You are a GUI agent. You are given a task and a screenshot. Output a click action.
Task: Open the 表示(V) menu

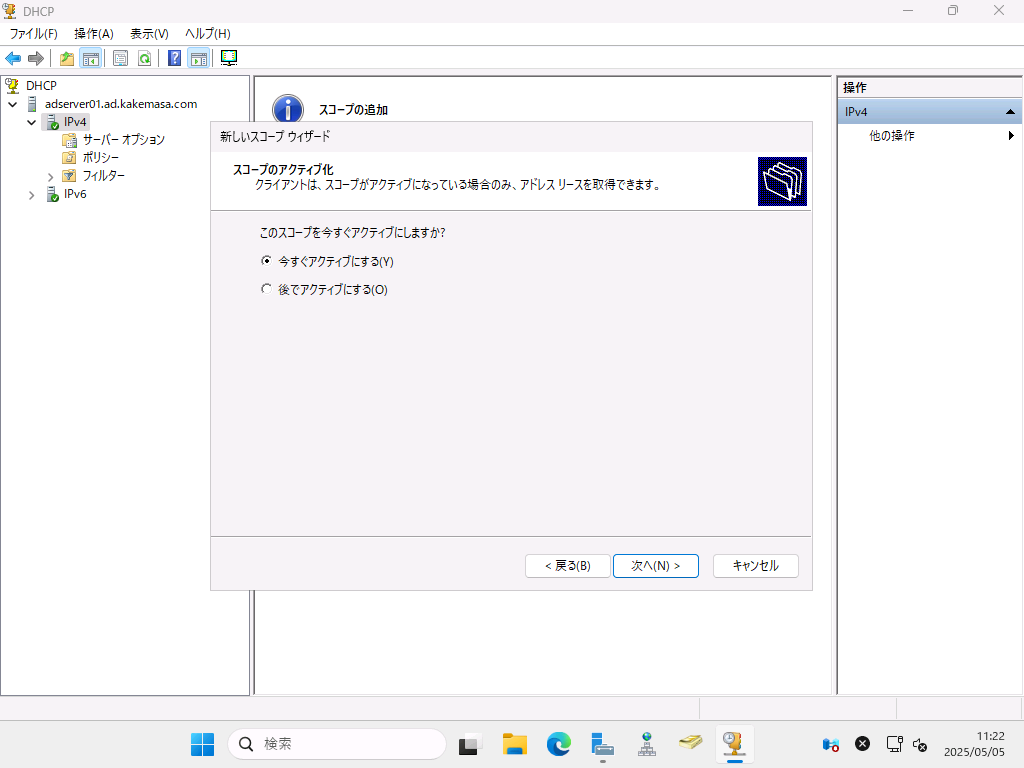coord(149,34)
